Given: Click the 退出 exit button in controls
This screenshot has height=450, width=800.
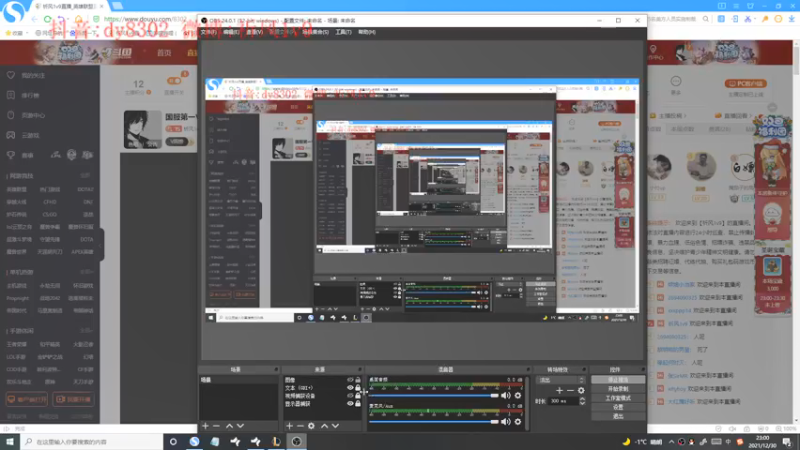Looking at the screenshot, I should coord(618,416).
